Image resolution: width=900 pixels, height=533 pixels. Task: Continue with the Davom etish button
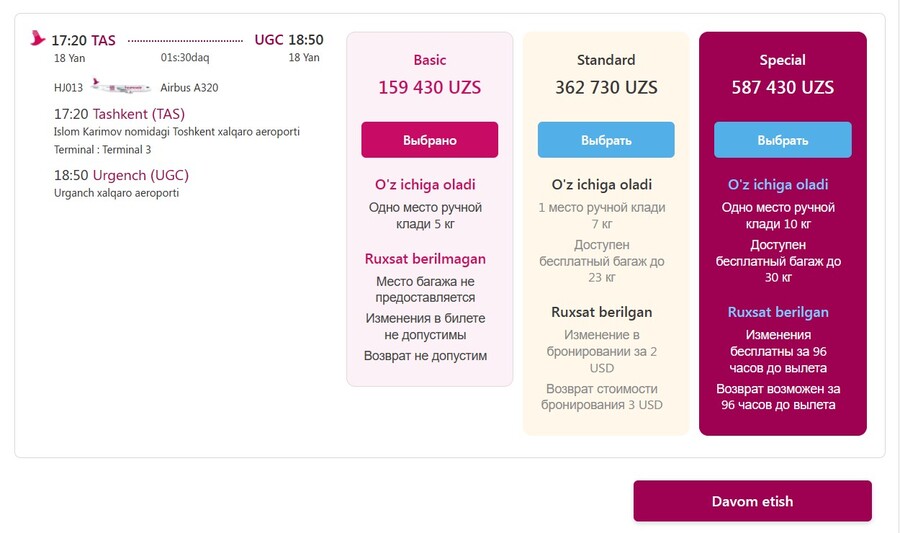pos(752,501)
